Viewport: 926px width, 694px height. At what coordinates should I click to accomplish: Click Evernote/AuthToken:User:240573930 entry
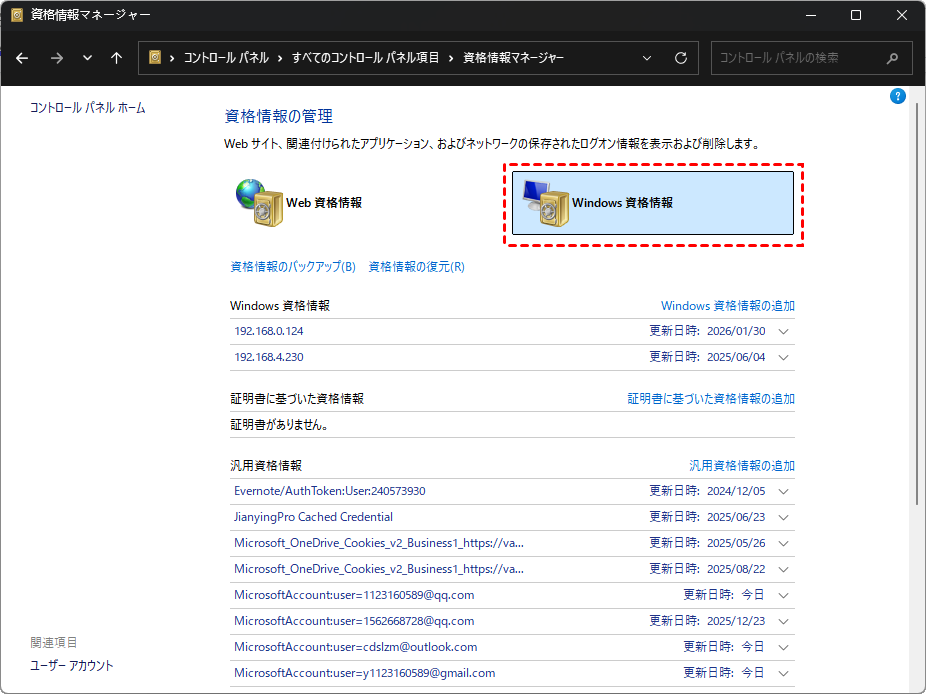pyautogui.click(x=330, y=491)
